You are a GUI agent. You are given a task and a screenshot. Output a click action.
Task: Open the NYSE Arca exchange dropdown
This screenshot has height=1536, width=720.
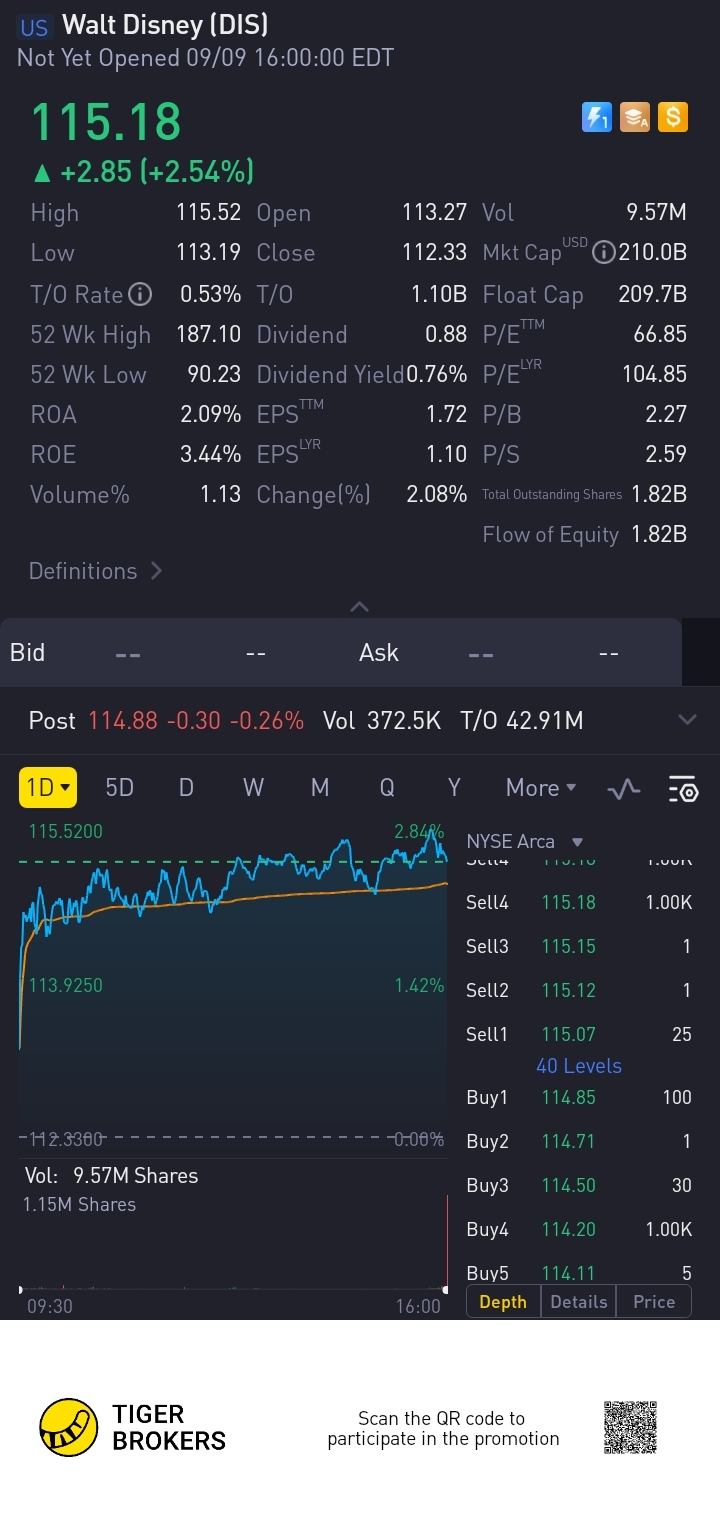(x=525, y=842)
